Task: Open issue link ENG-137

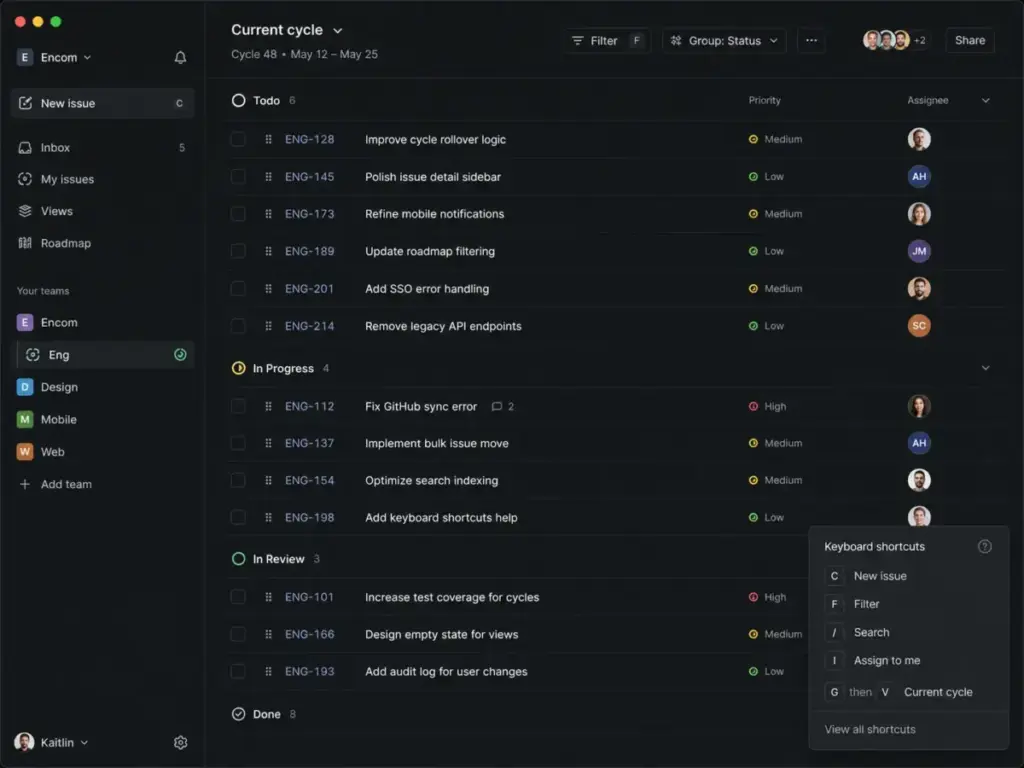Action: (x=310, y=443)
